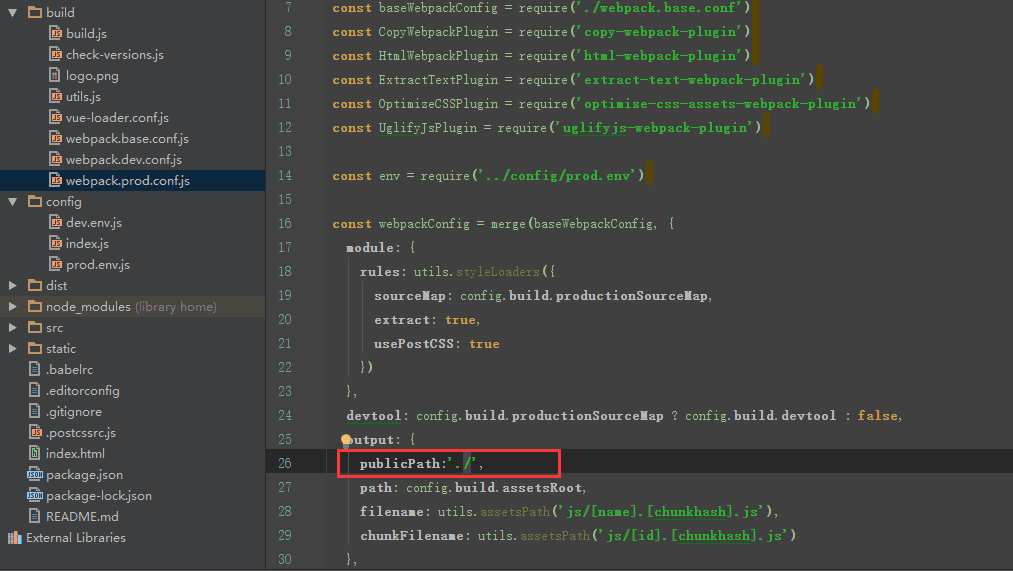Select webpack.prod.conf.js in the tree
This screenshot has width=1013, height=571.
pyautogui.click(x=127, y=181)
